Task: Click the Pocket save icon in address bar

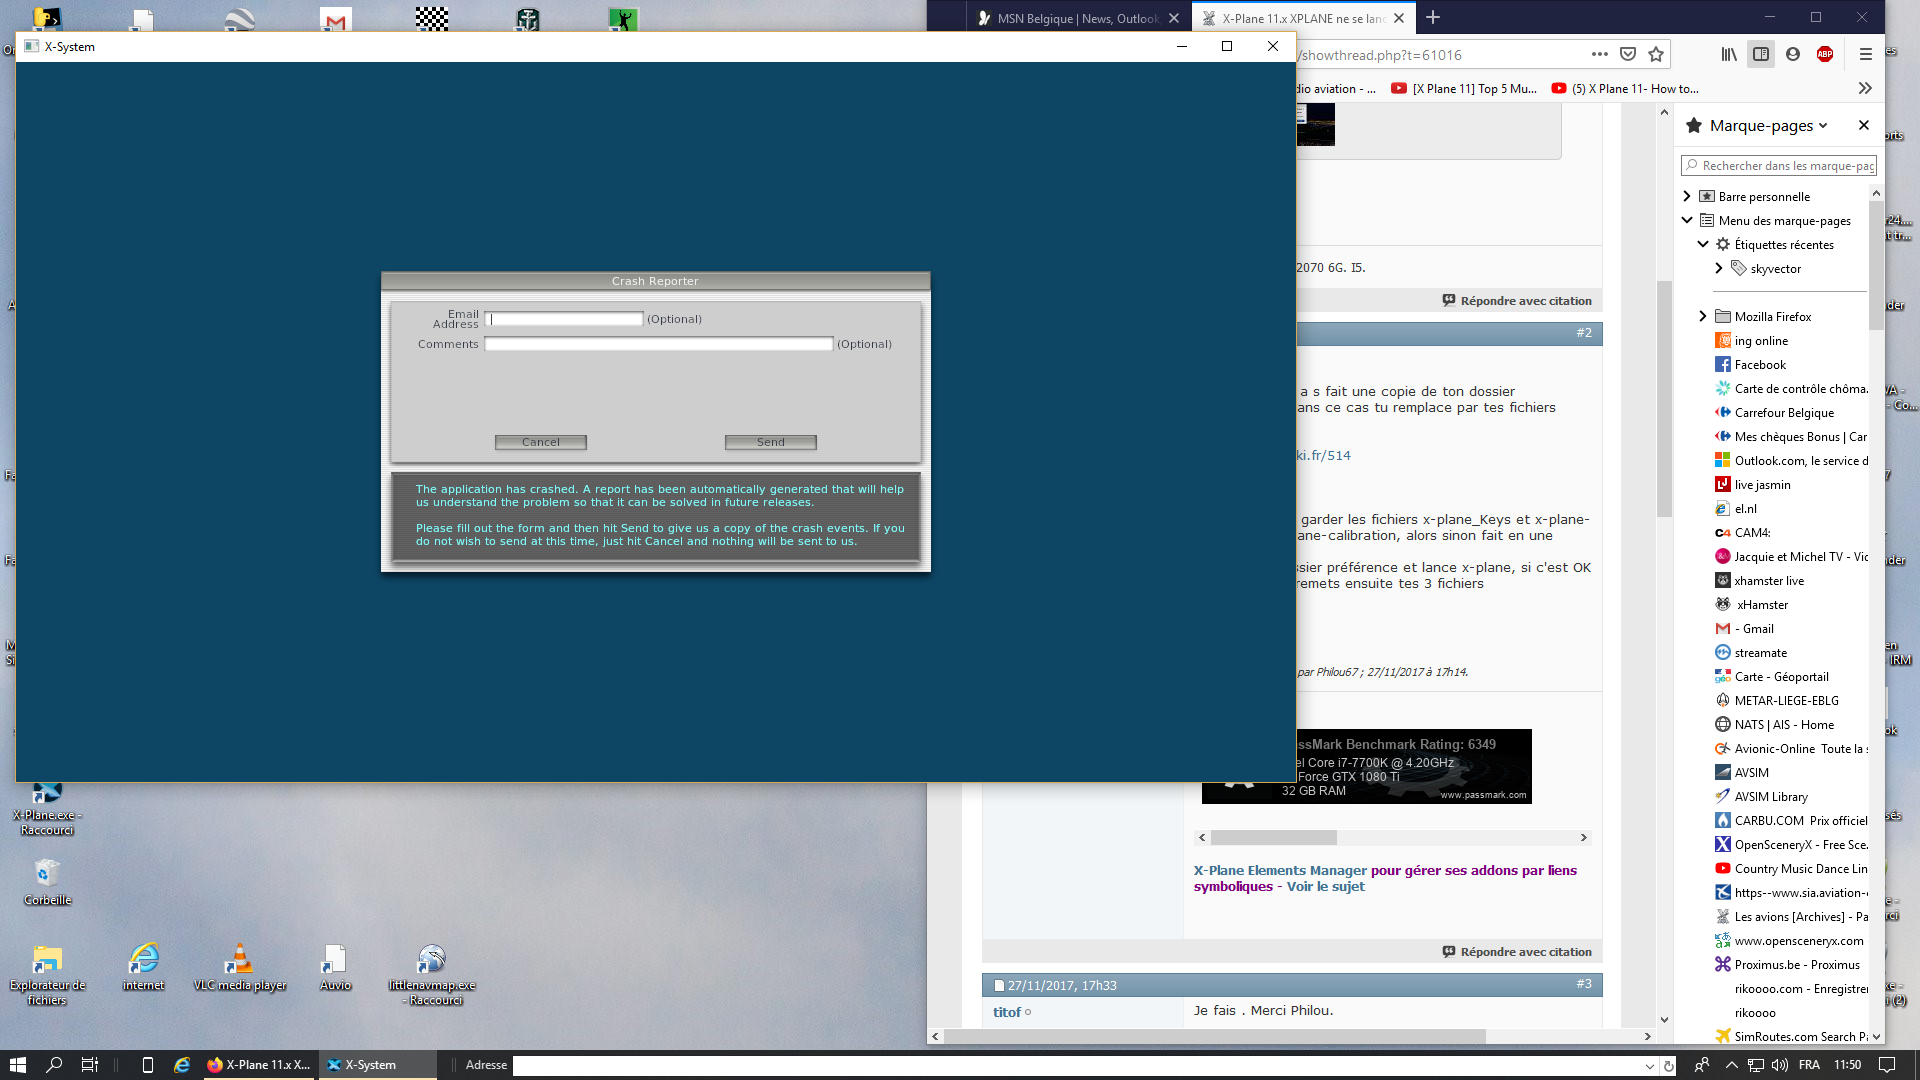Action: tap(1628, 54)
